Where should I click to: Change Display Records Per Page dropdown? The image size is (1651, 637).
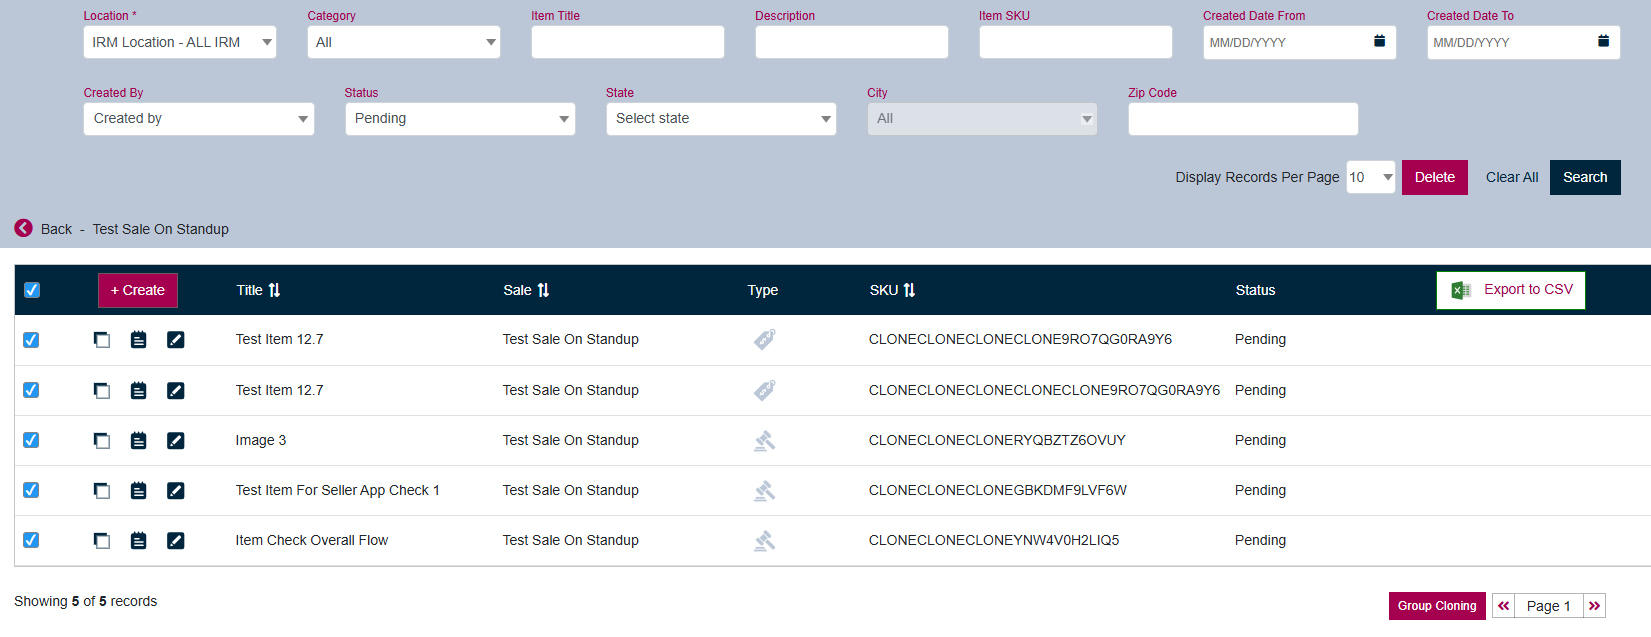[1371, 177]
